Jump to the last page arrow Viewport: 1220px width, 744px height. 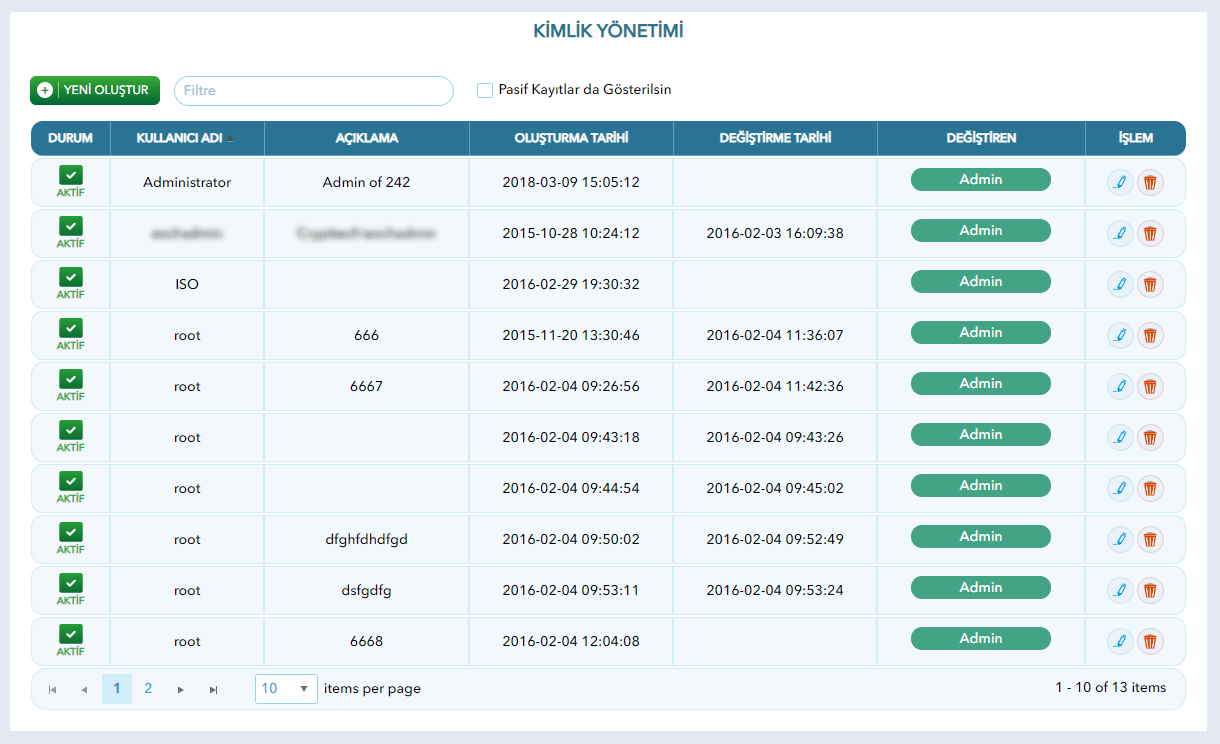point(213,689)
